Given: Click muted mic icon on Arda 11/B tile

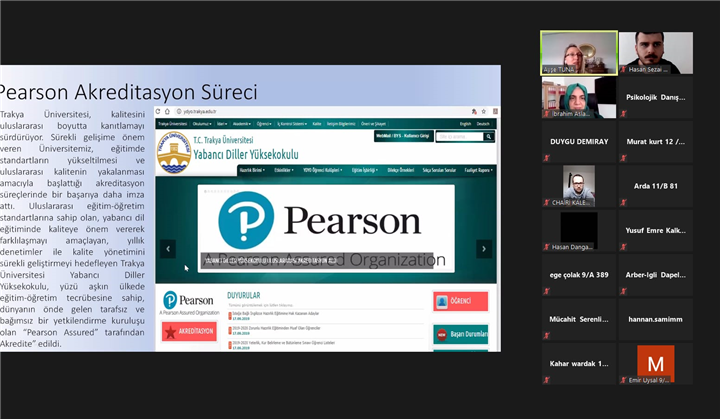Looking at the screenshot, I should (x=623, y=202).
